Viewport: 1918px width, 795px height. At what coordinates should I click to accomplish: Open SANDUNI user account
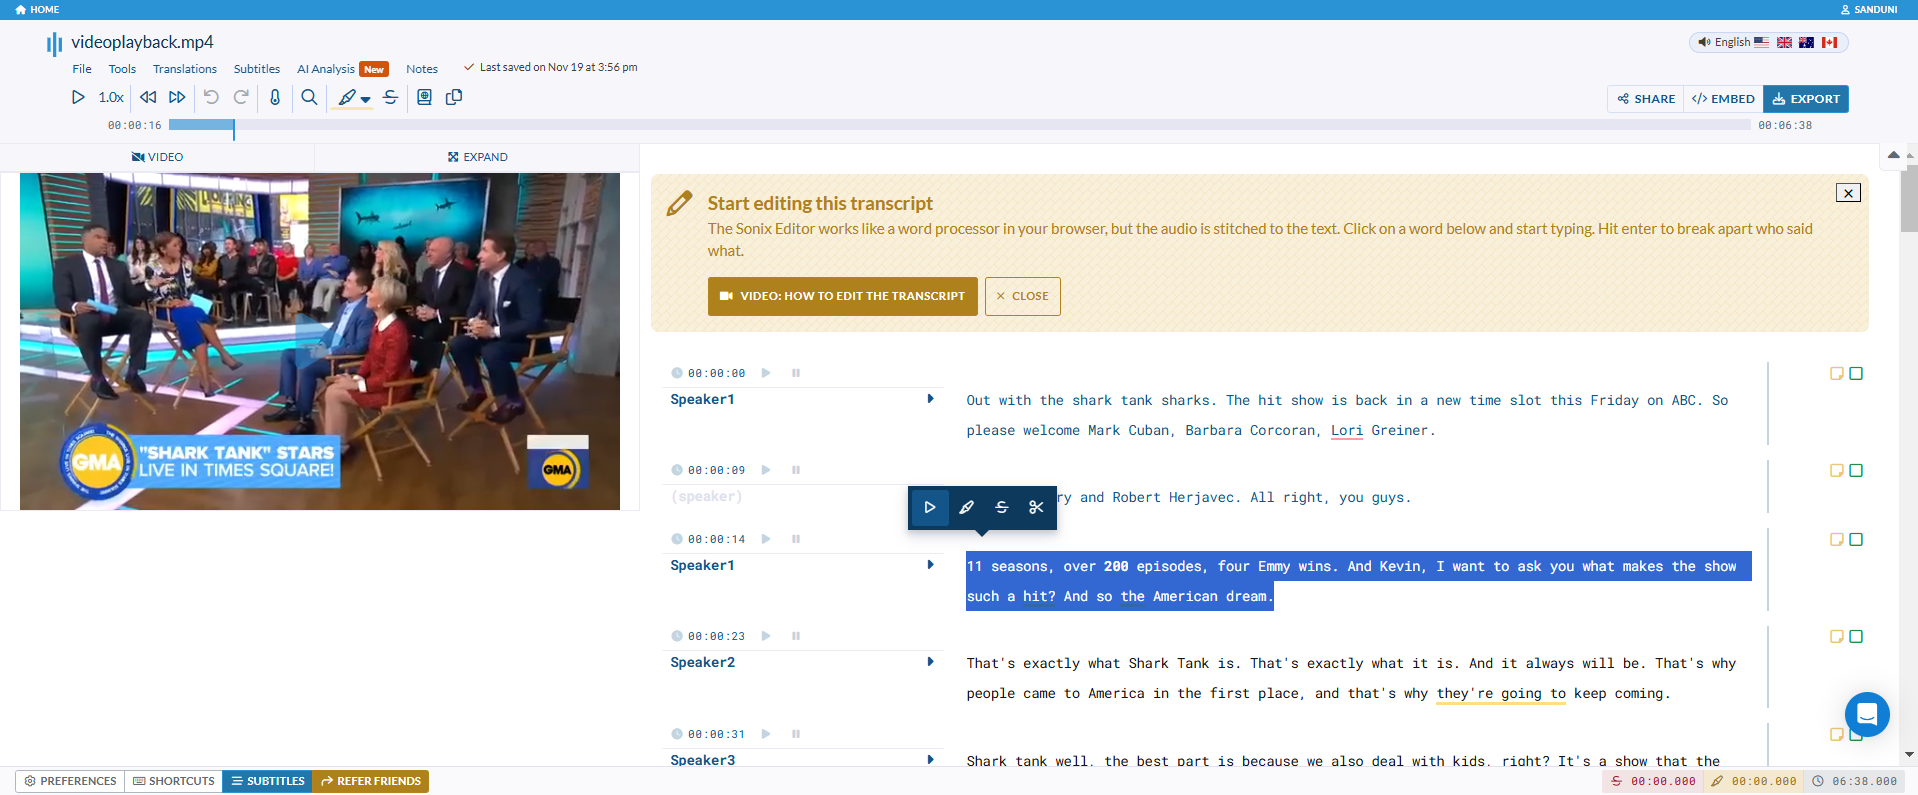[1869, 9]
